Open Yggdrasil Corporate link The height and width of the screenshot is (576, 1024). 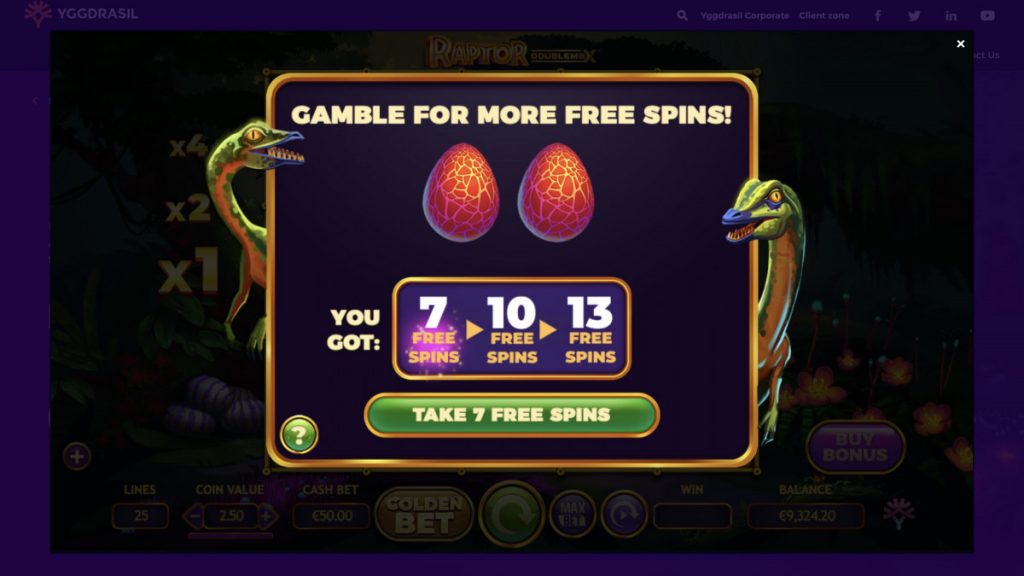[x=744, y=16]
